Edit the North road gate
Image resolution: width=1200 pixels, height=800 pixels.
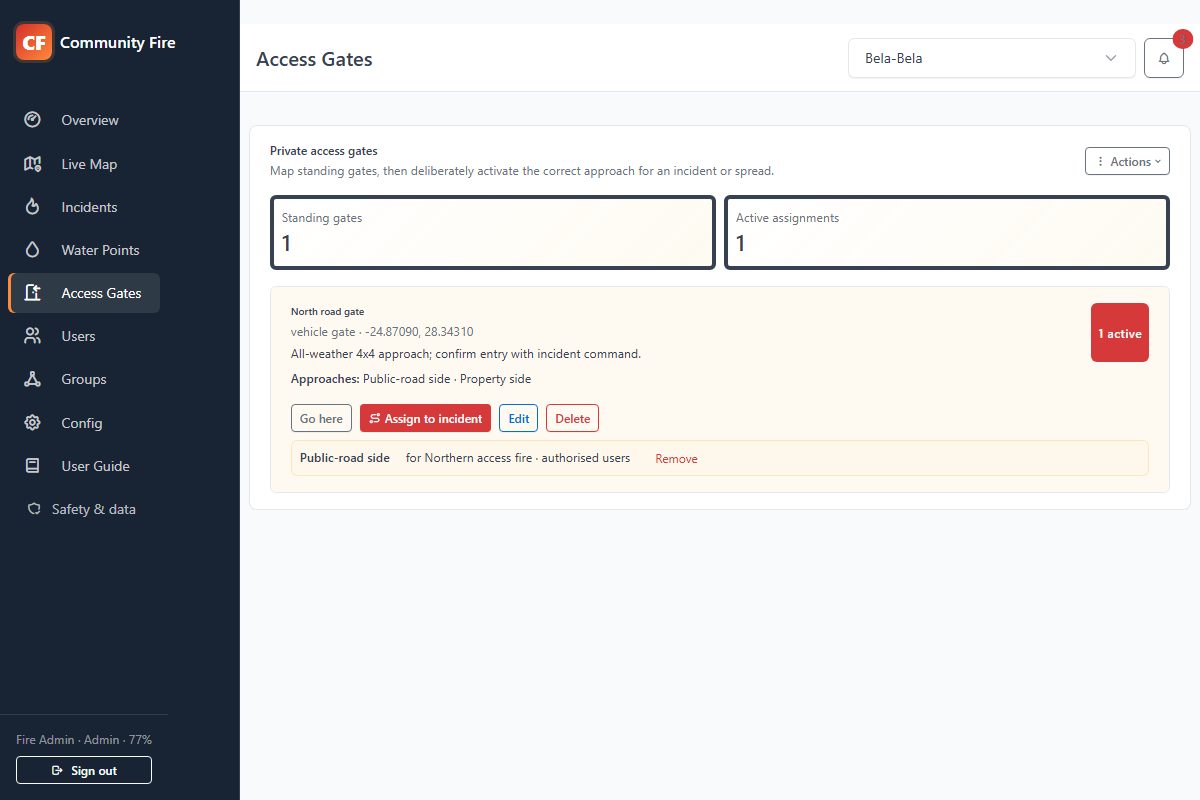click(x=518, y=418)
